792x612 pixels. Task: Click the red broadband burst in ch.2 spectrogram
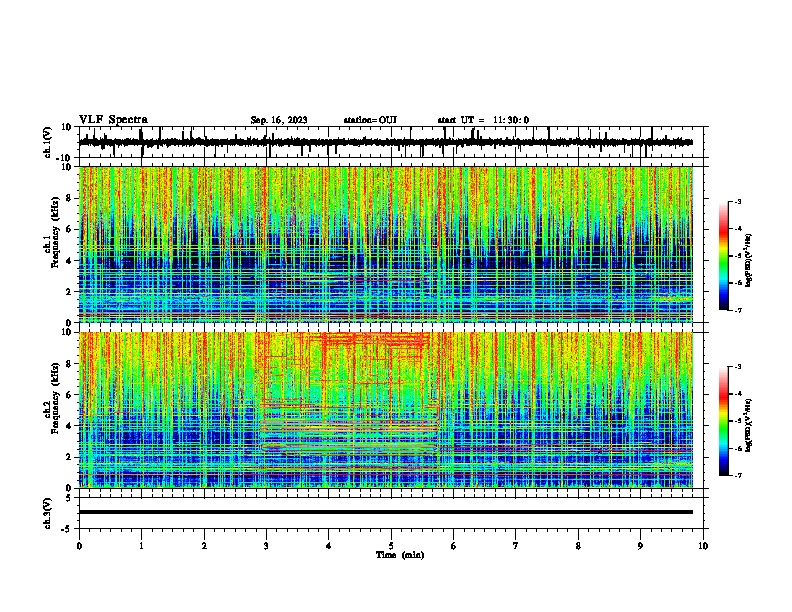tap(376, 340)
